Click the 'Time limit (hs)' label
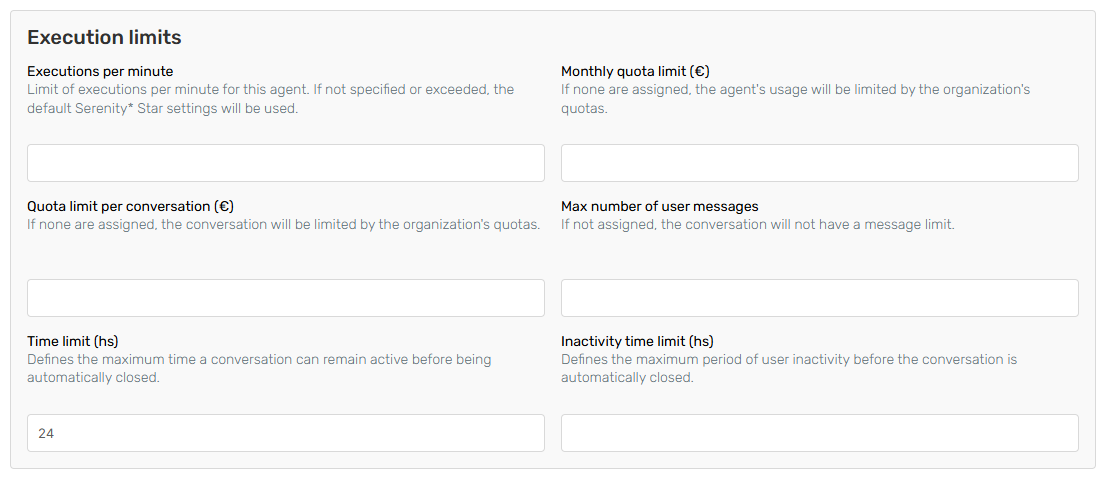The height and width of the screenshot is (478, 1104). (73, 342)
